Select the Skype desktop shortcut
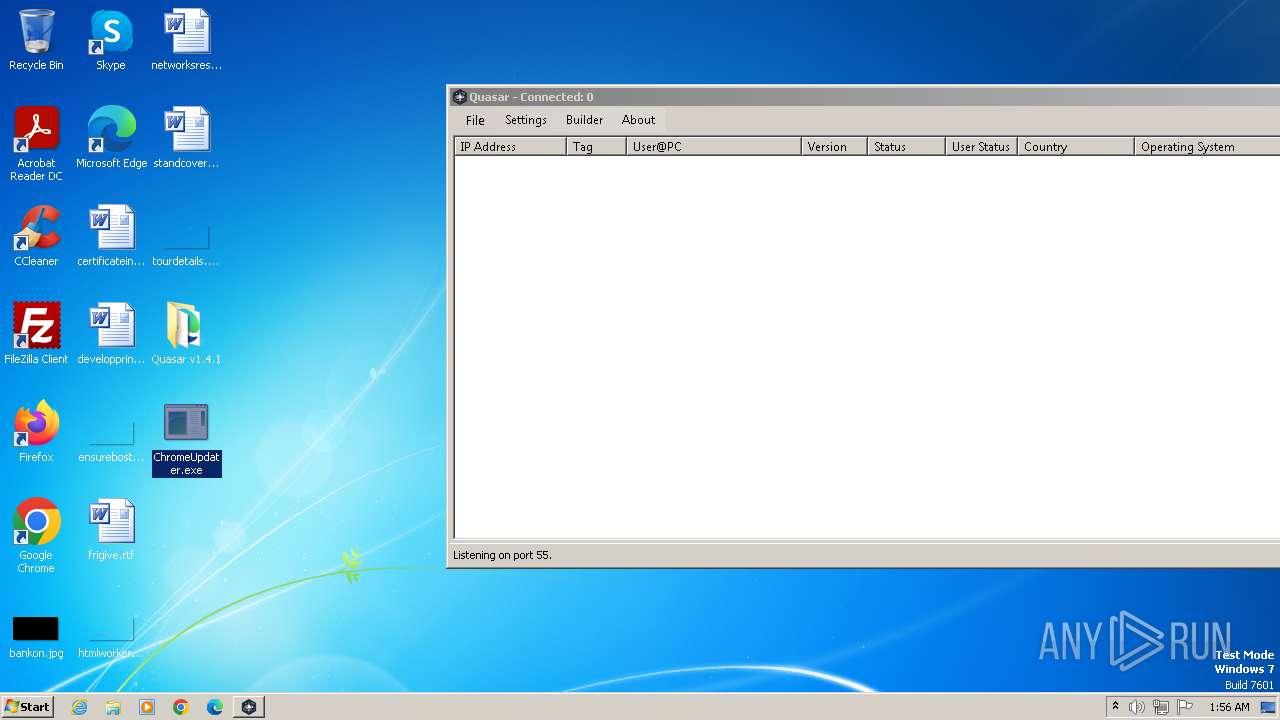 pos(111,41)
